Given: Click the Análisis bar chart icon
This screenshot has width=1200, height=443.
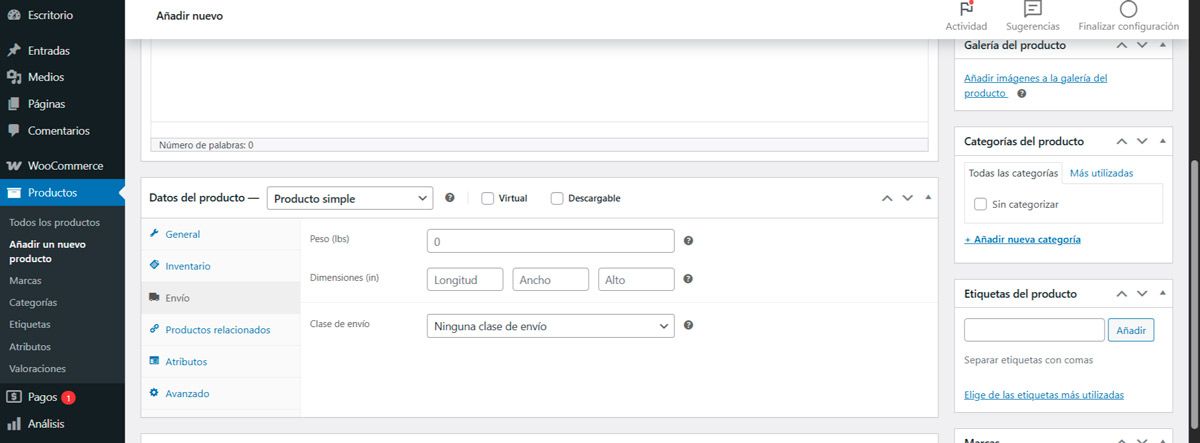Looking at the screenshot, I should (x=14, y=424).
